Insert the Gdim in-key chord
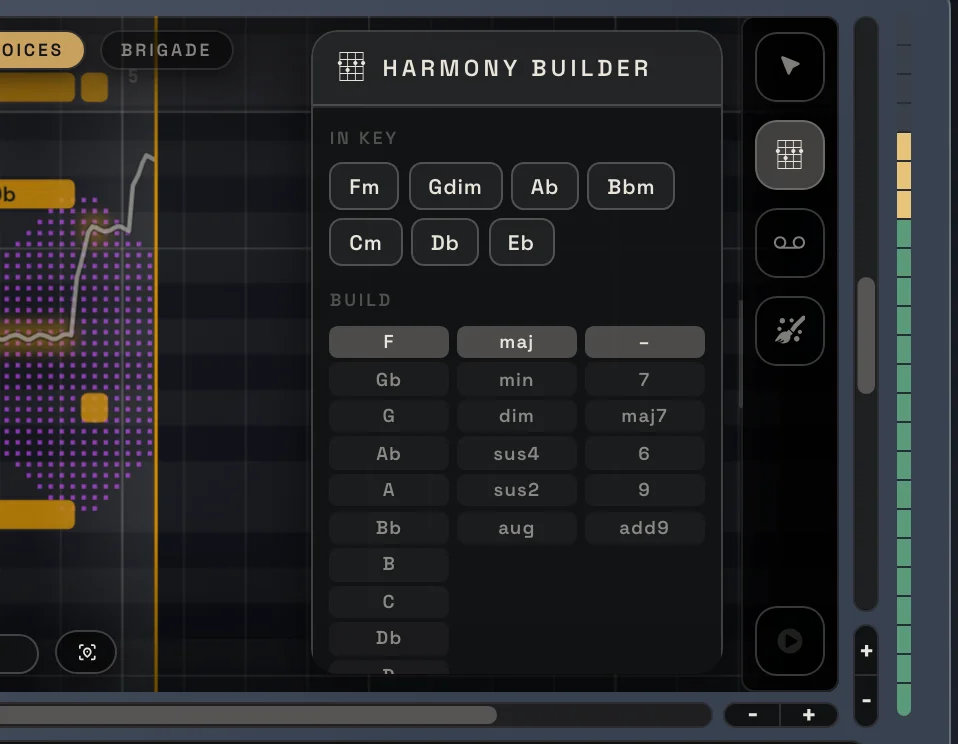 pos(455,186)
